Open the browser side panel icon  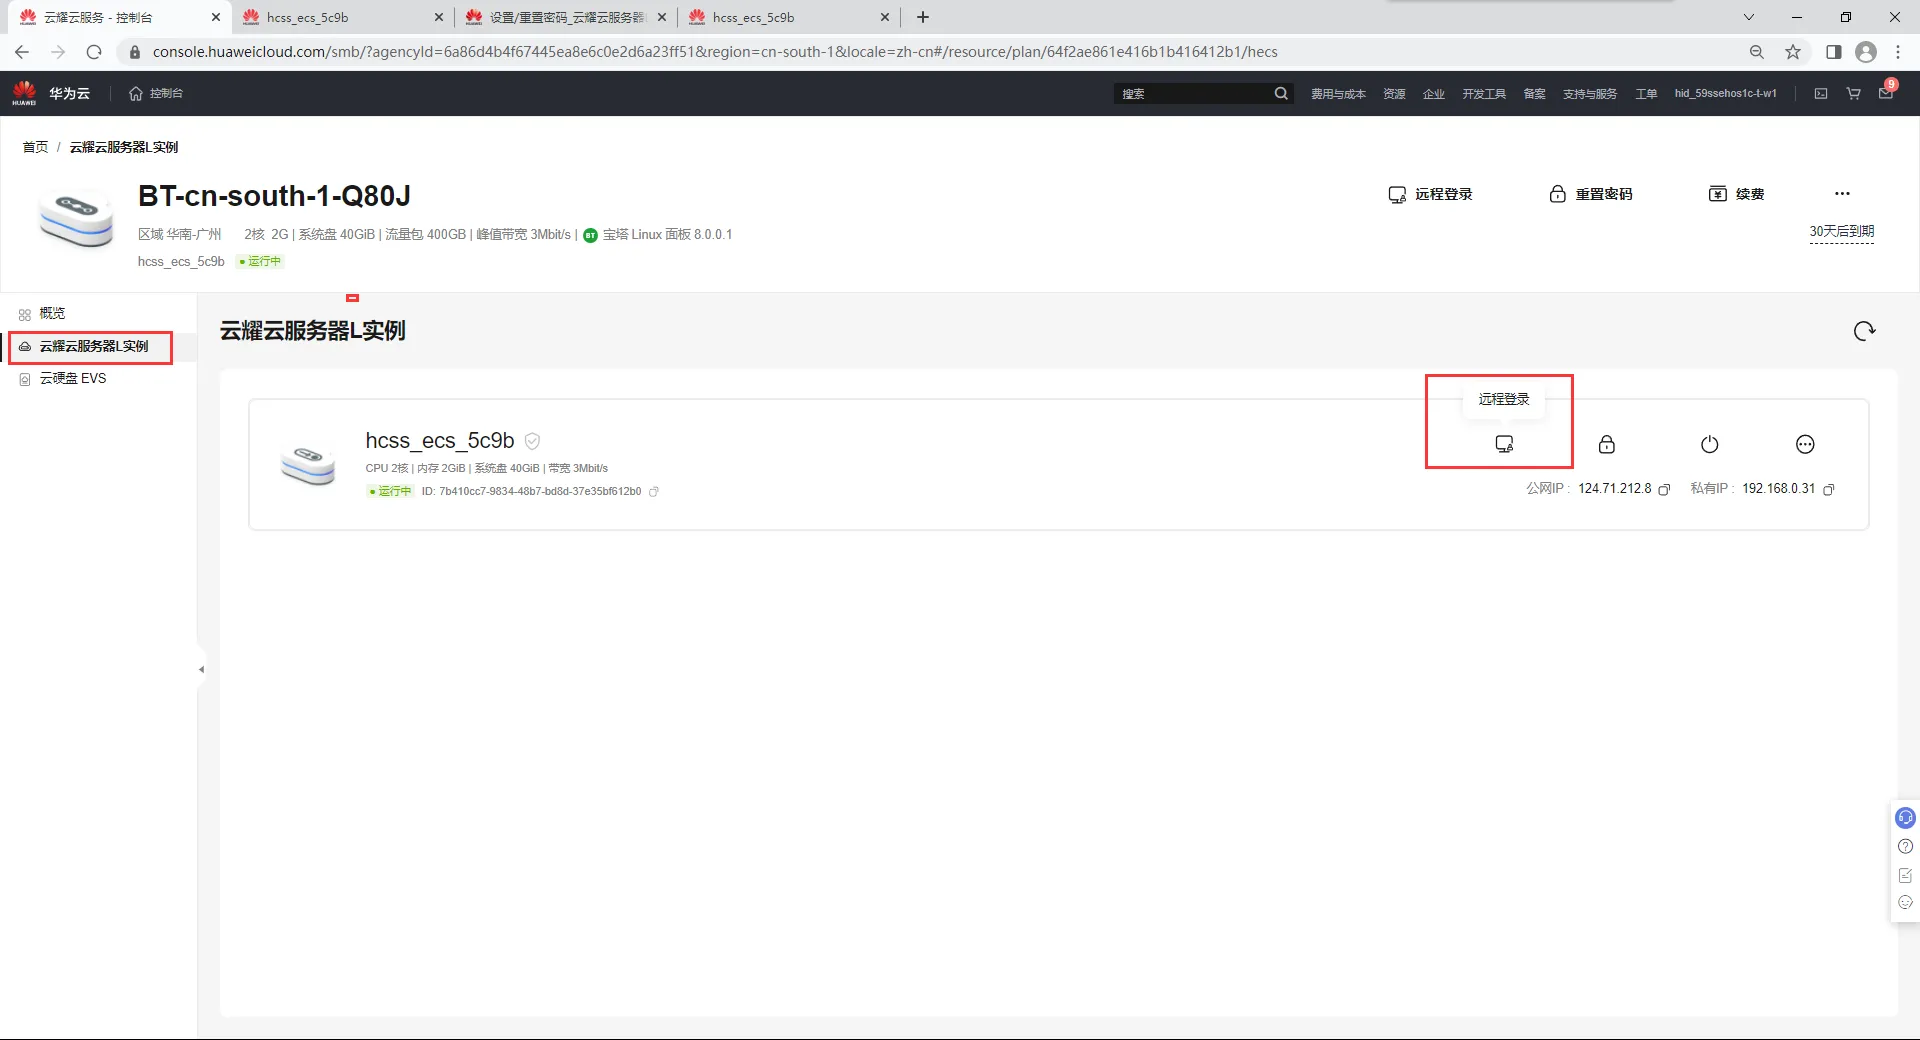pos(1833,52)
